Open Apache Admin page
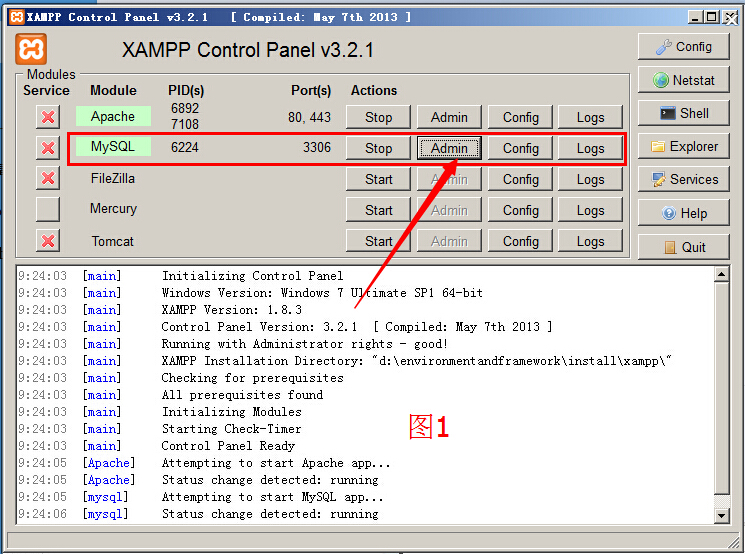This screenshot has height=554, width=745. coord(449,117)
